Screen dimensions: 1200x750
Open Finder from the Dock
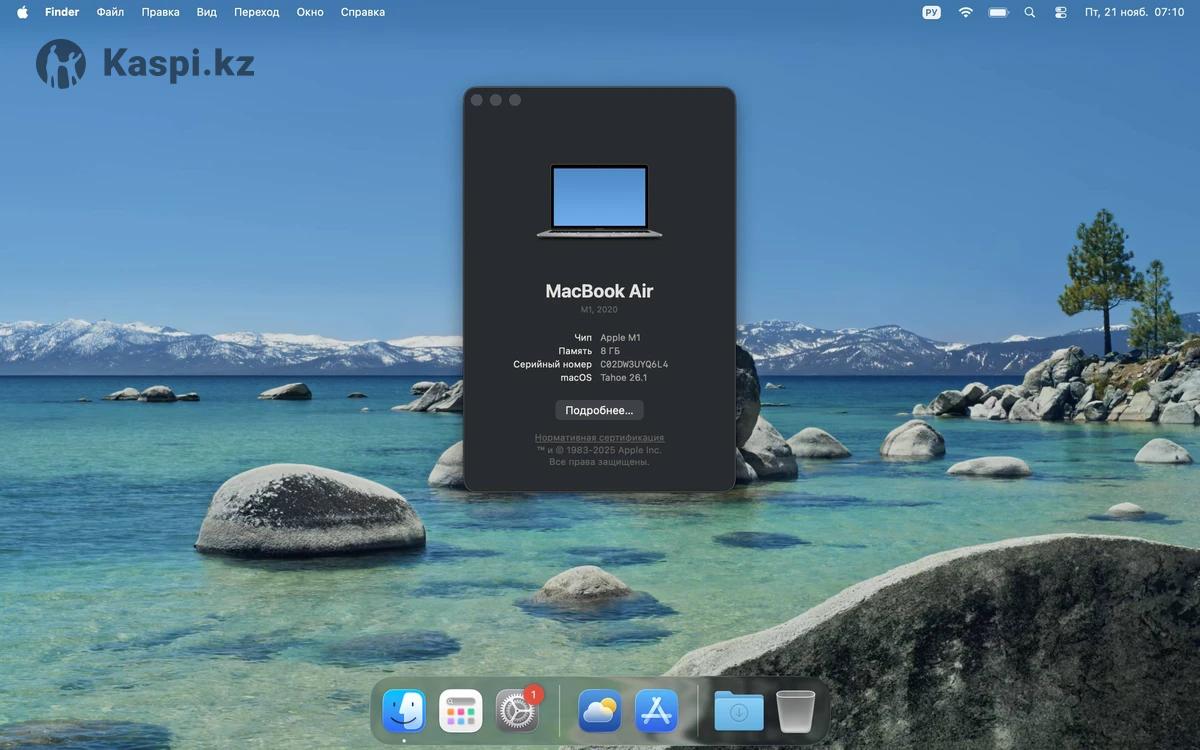pyautogui.click(x=404, y=711)
